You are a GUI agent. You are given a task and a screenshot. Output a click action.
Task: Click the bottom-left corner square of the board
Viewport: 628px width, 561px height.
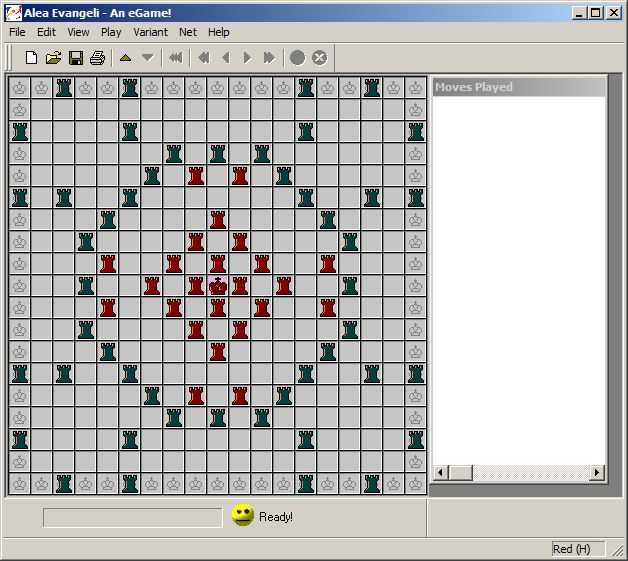click(20, 484)
